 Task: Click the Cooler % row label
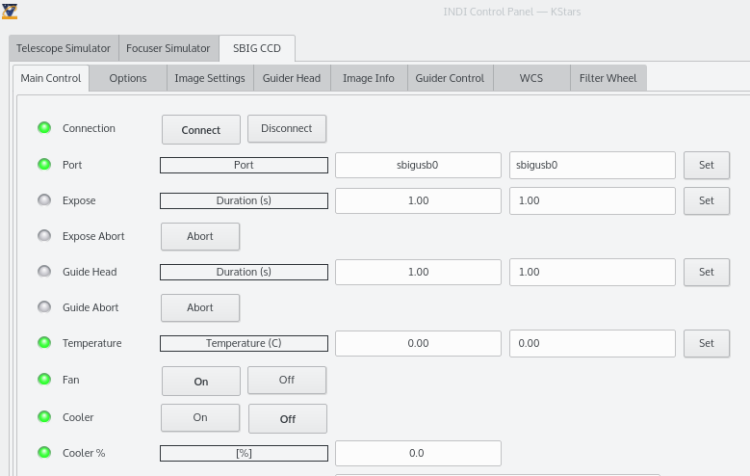84,453
